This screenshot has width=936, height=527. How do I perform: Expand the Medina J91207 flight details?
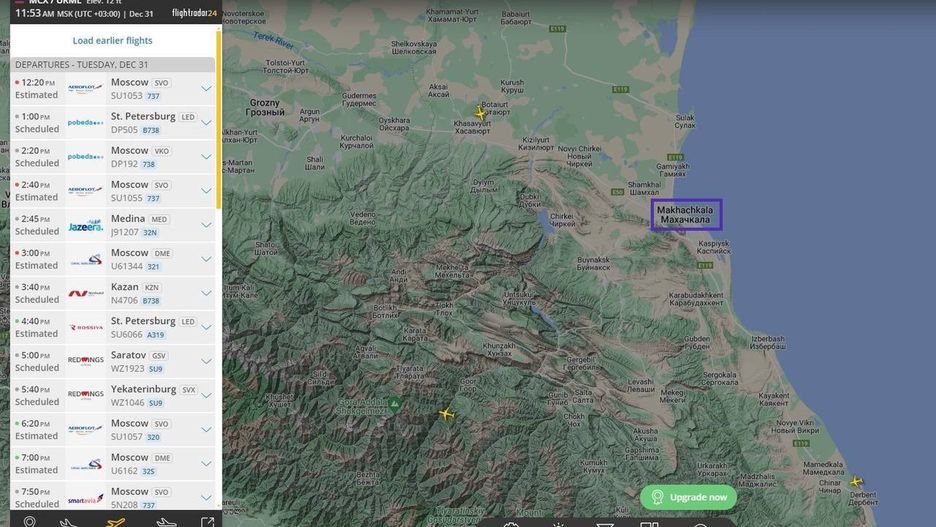tap(206, 225)
